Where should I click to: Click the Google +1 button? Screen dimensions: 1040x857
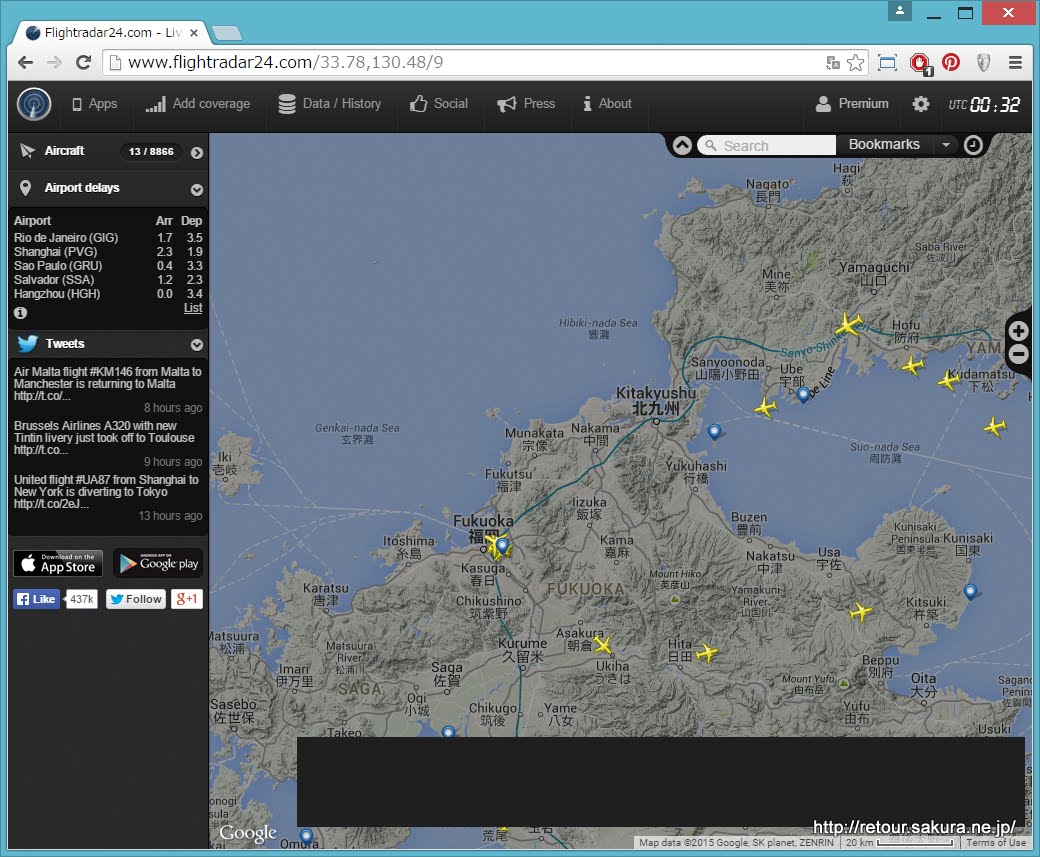click(x=187, y=599)
